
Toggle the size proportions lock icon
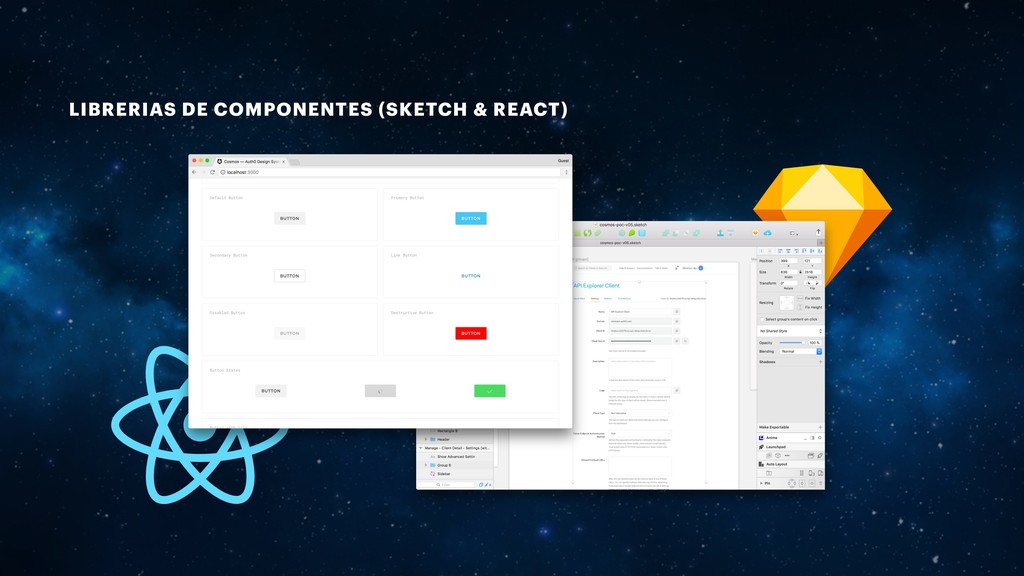800,272
